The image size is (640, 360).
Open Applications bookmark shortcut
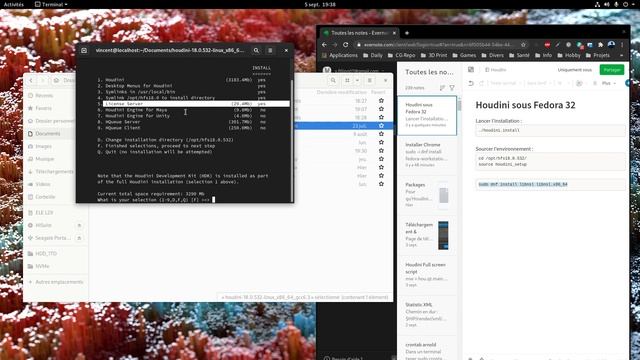(340, 55)
